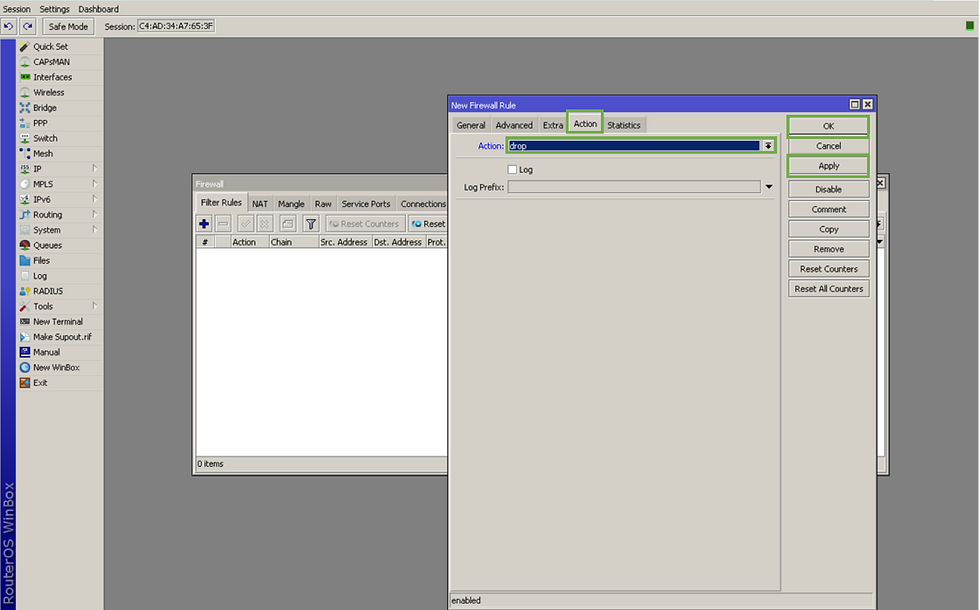This screenshot has height=610, width=980.
Task: Sort by Src. Address column header
Action: click(x=344, y=242)
